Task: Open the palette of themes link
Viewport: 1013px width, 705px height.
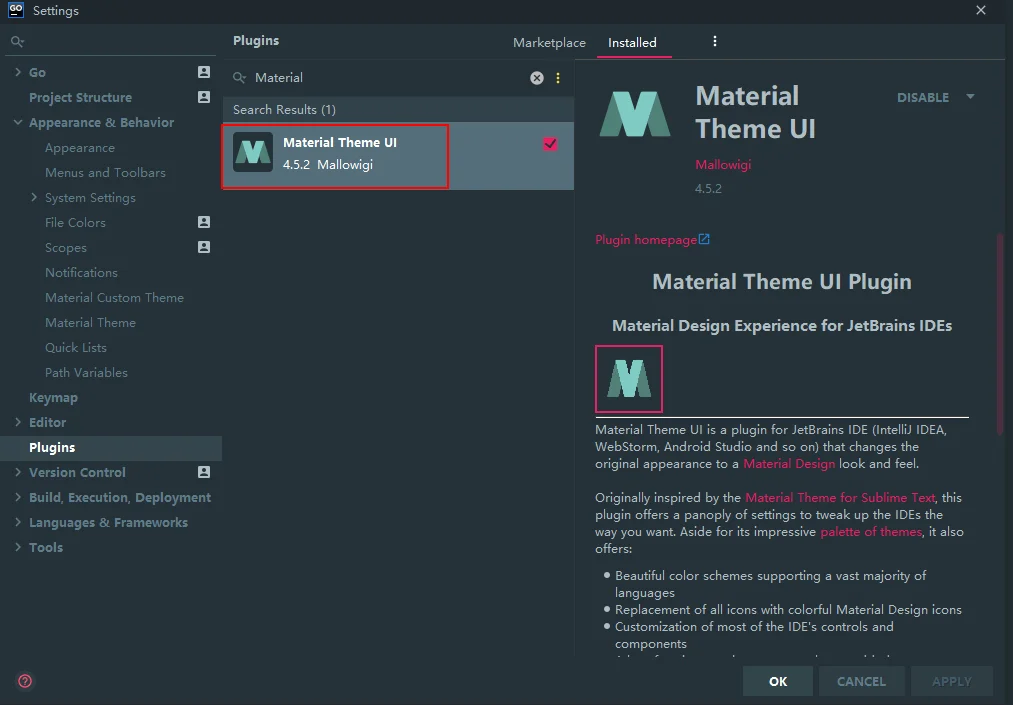Action: 871,532
